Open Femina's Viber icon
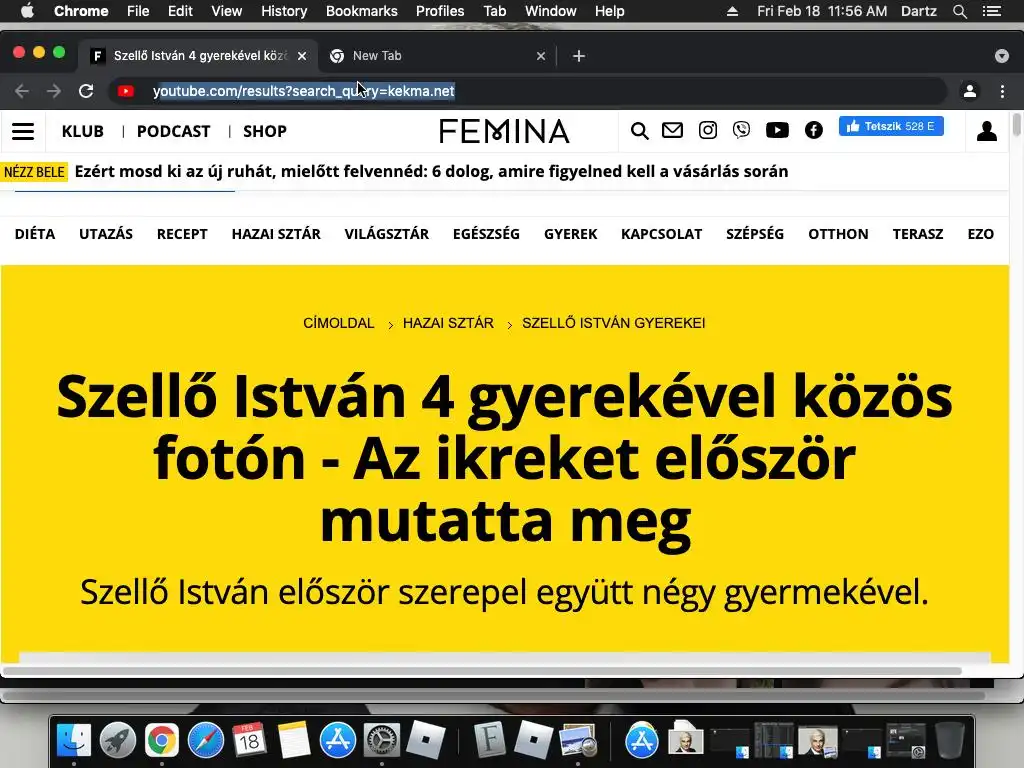This screenshot has height=768, width=1024. tap(741, 130)
